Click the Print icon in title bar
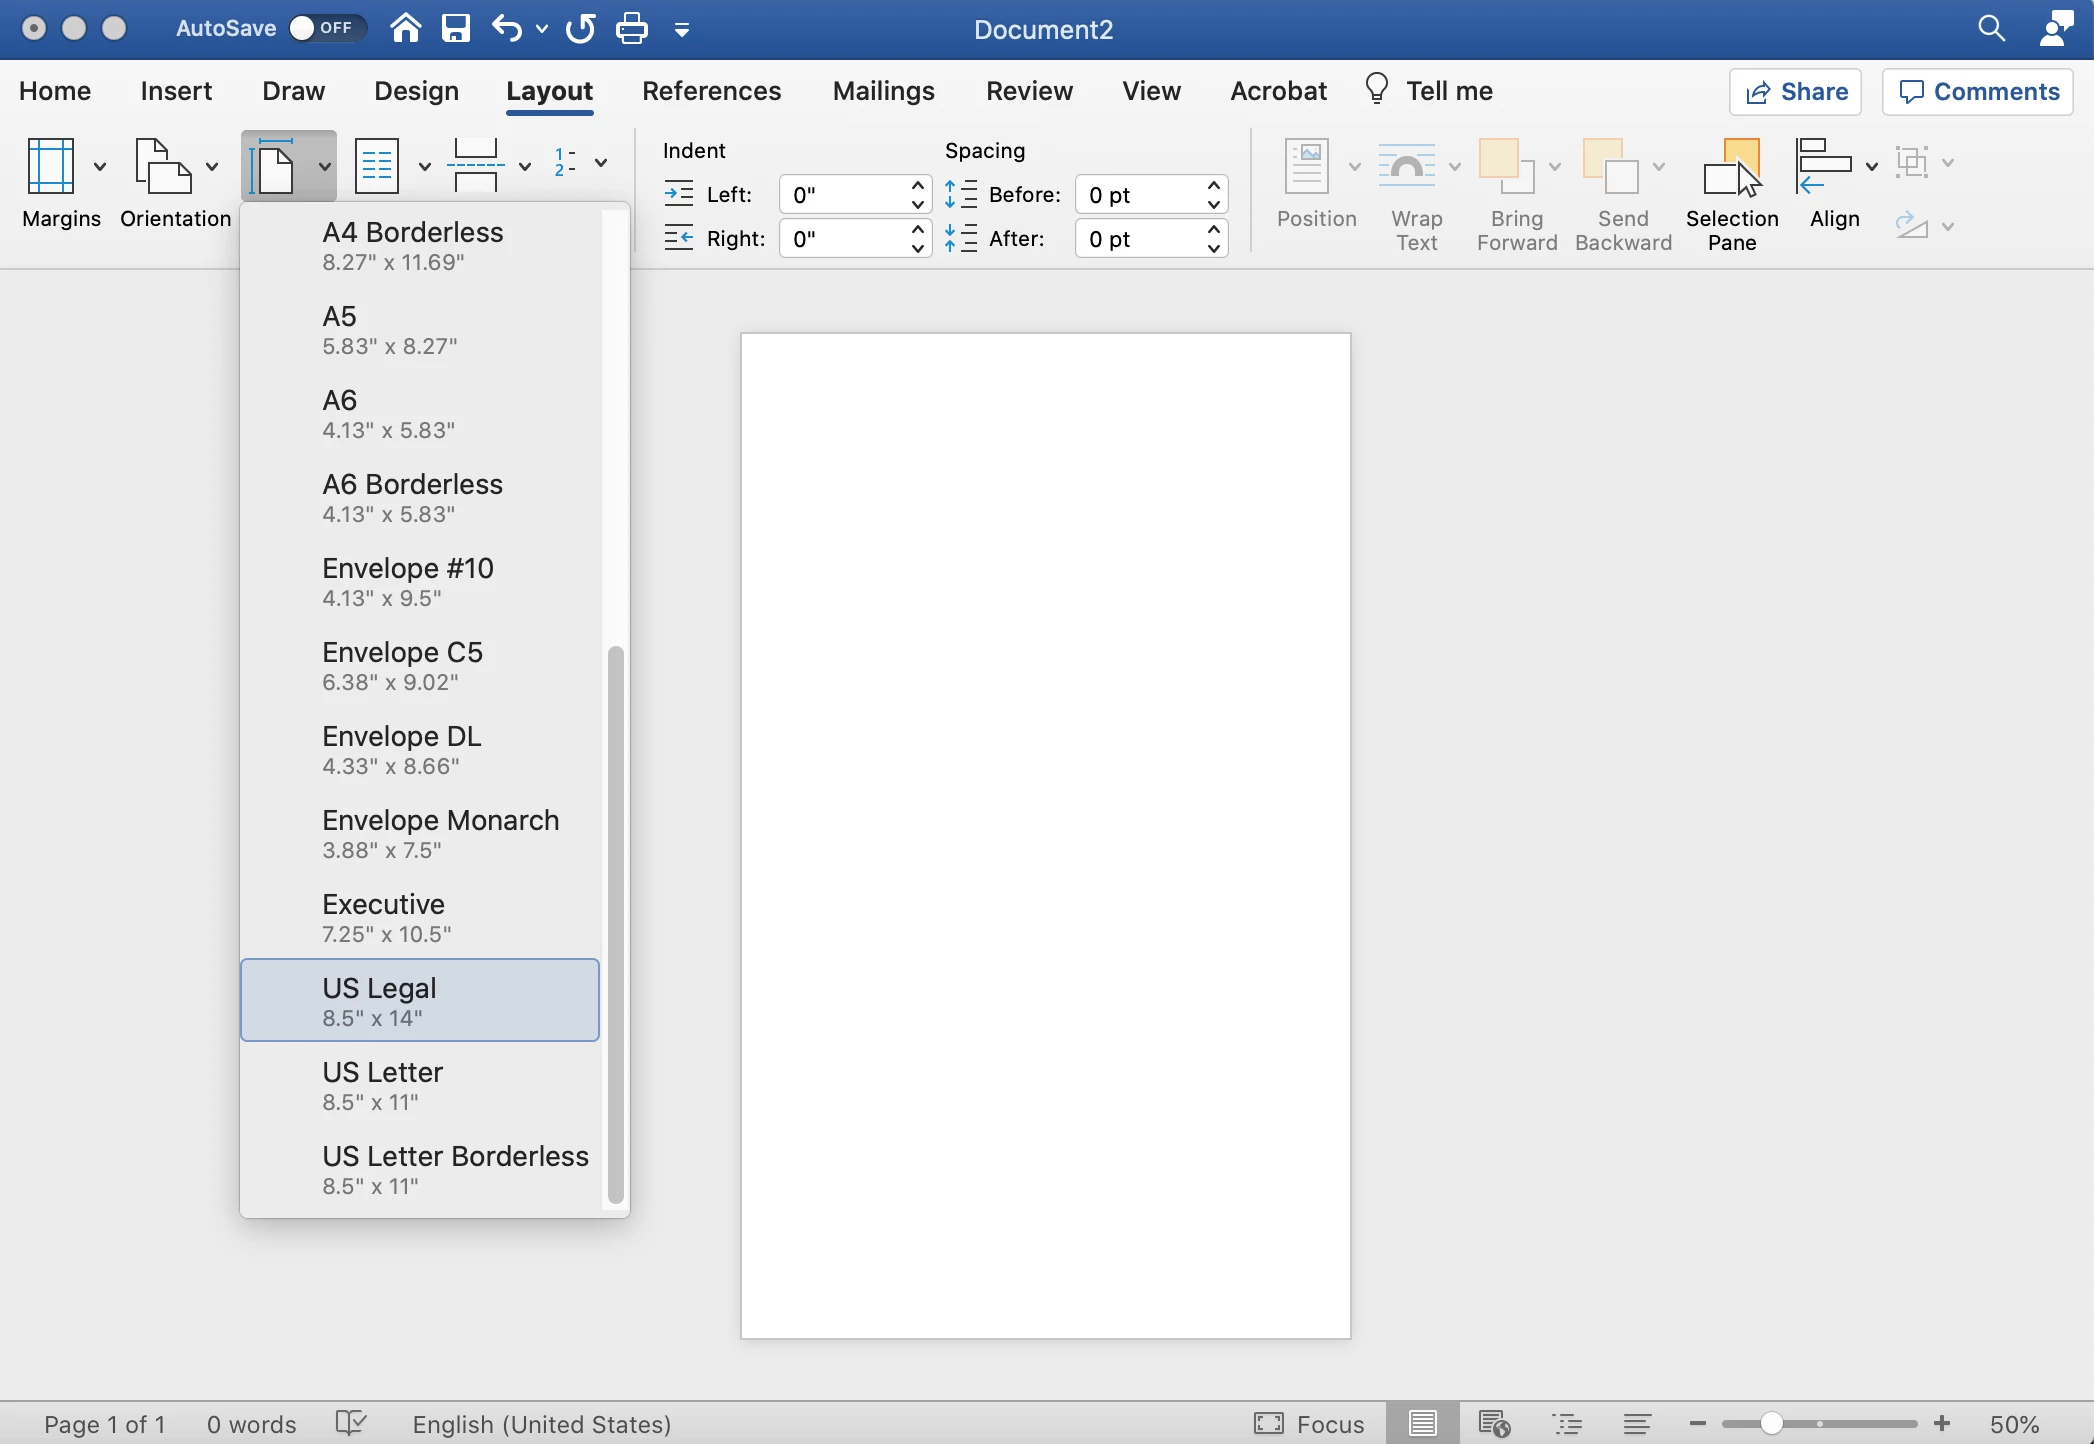 [631, 29]
